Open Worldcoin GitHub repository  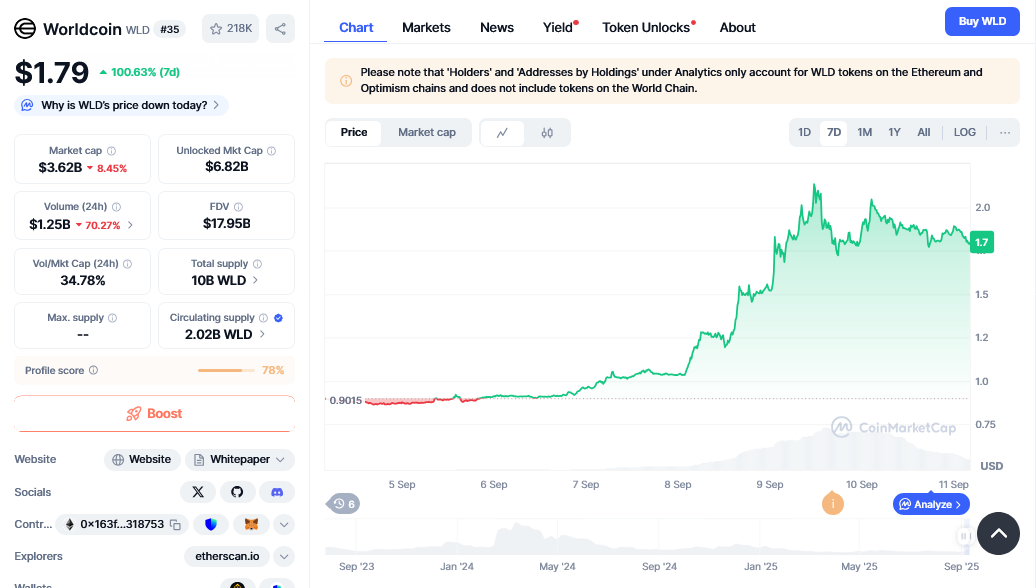pyautogui.click(x=237, y=492)
